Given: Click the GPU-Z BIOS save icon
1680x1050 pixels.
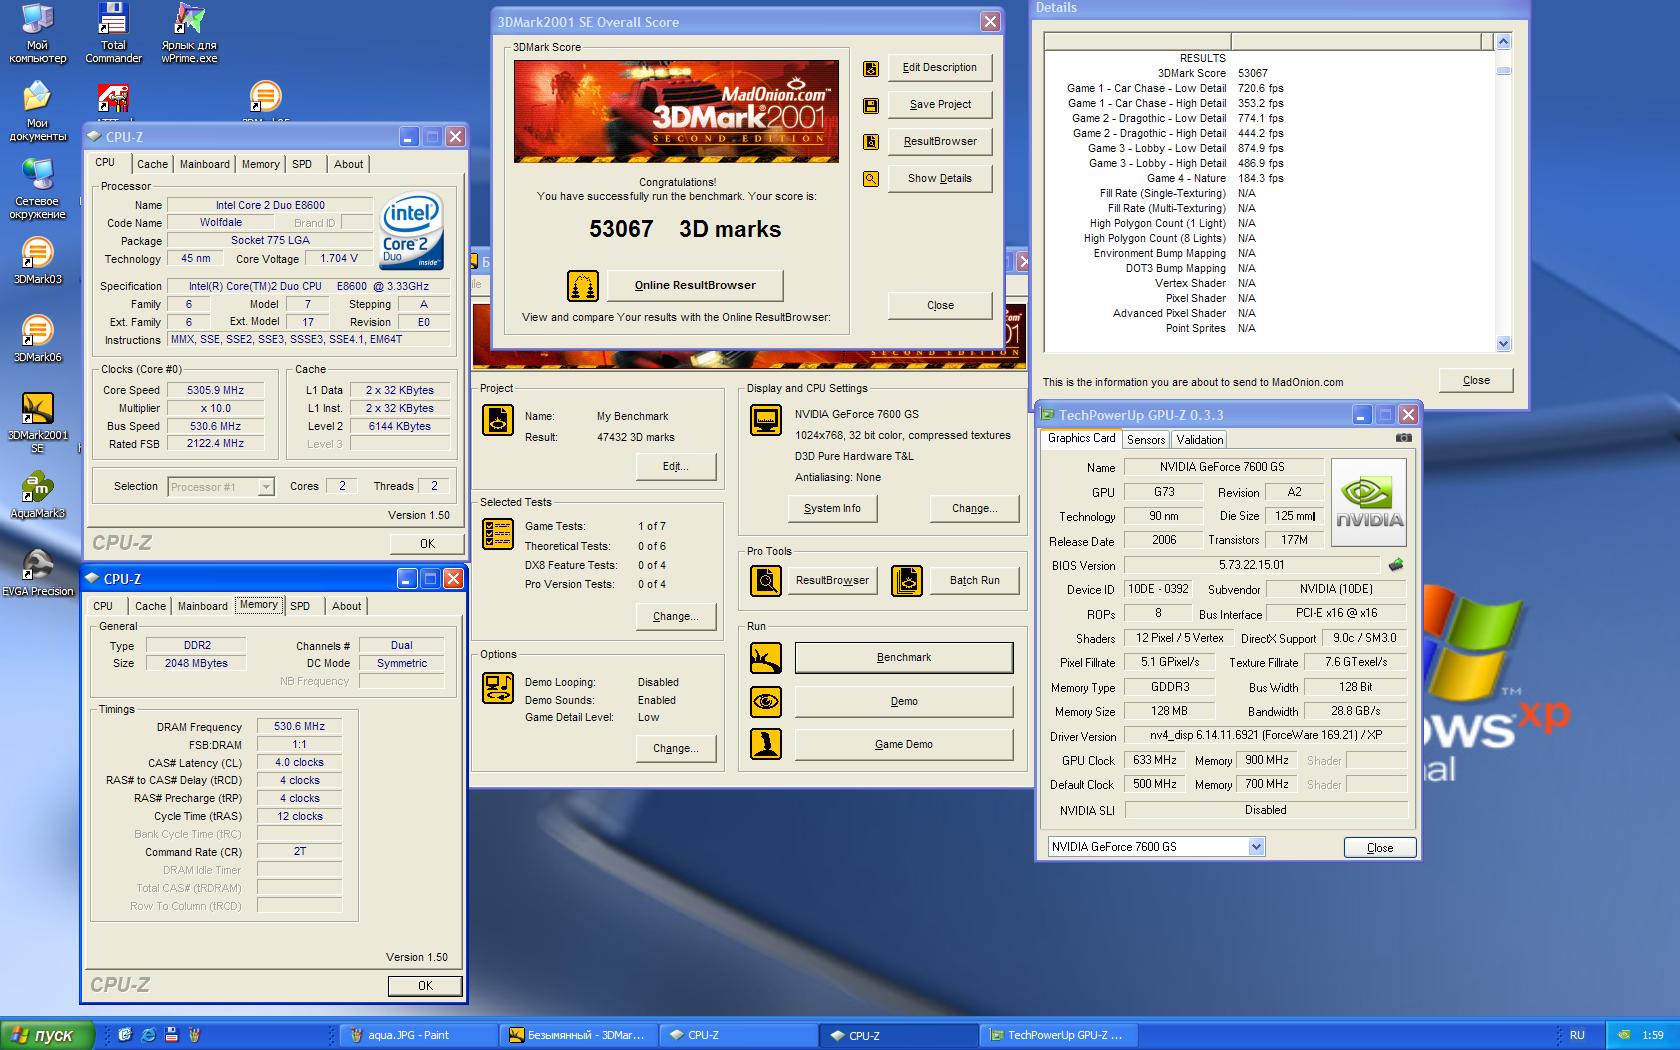Looking at the screenshot, I should [x=1396, y=565].
